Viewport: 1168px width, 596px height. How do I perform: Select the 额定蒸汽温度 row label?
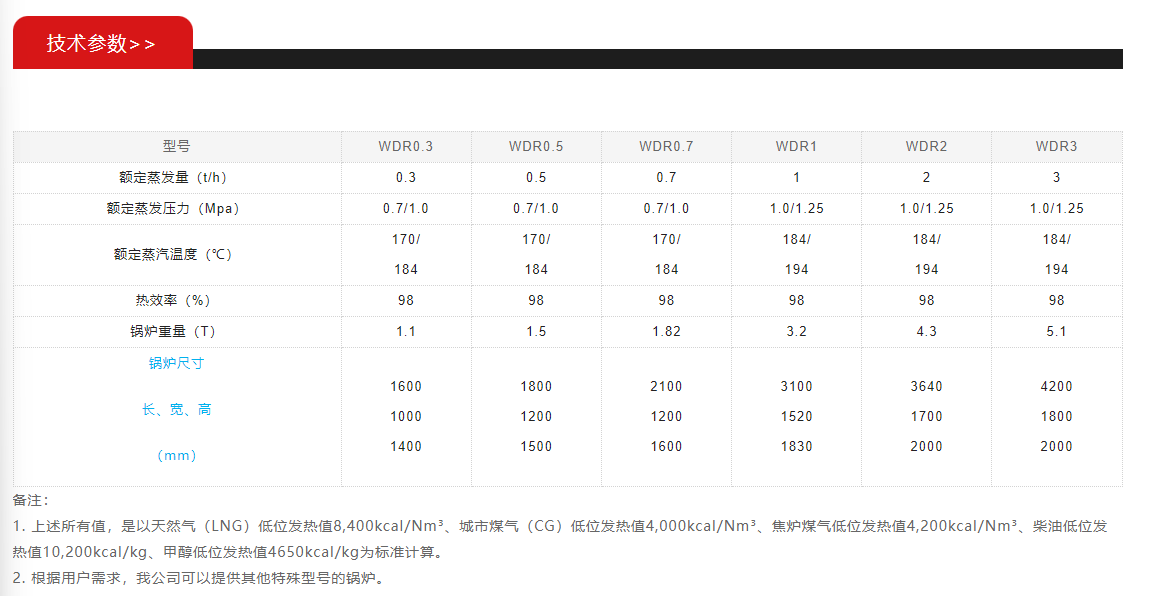[175, 254]
